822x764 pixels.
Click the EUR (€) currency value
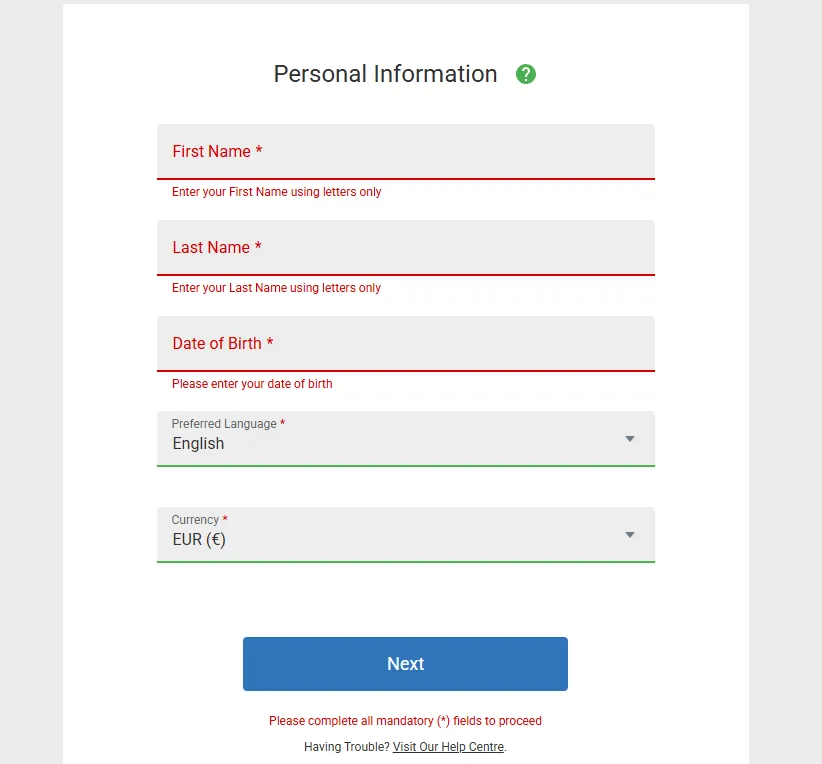pos(199,540)
